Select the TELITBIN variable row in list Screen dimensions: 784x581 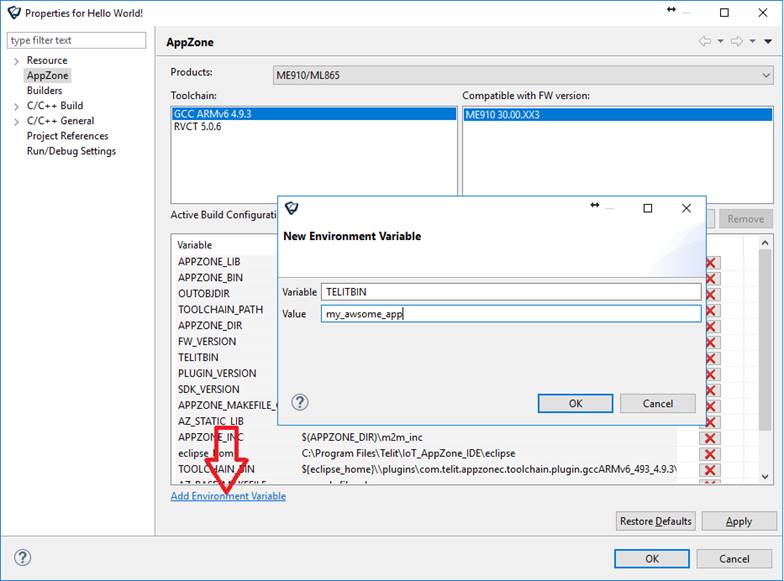point(198,358)
